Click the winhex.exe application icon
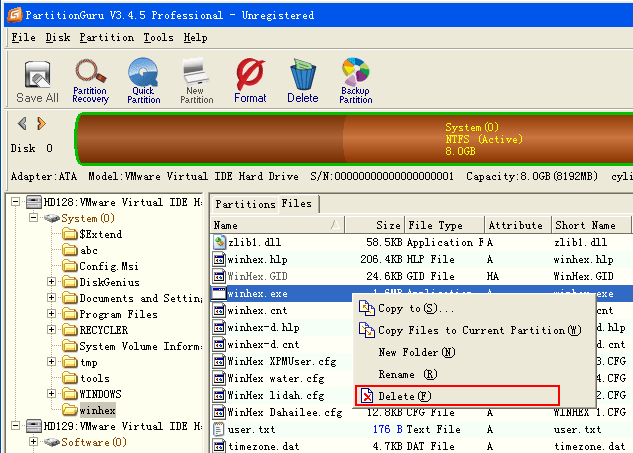The width and height of the screenshot is (633, 453). tap(219, 293)
